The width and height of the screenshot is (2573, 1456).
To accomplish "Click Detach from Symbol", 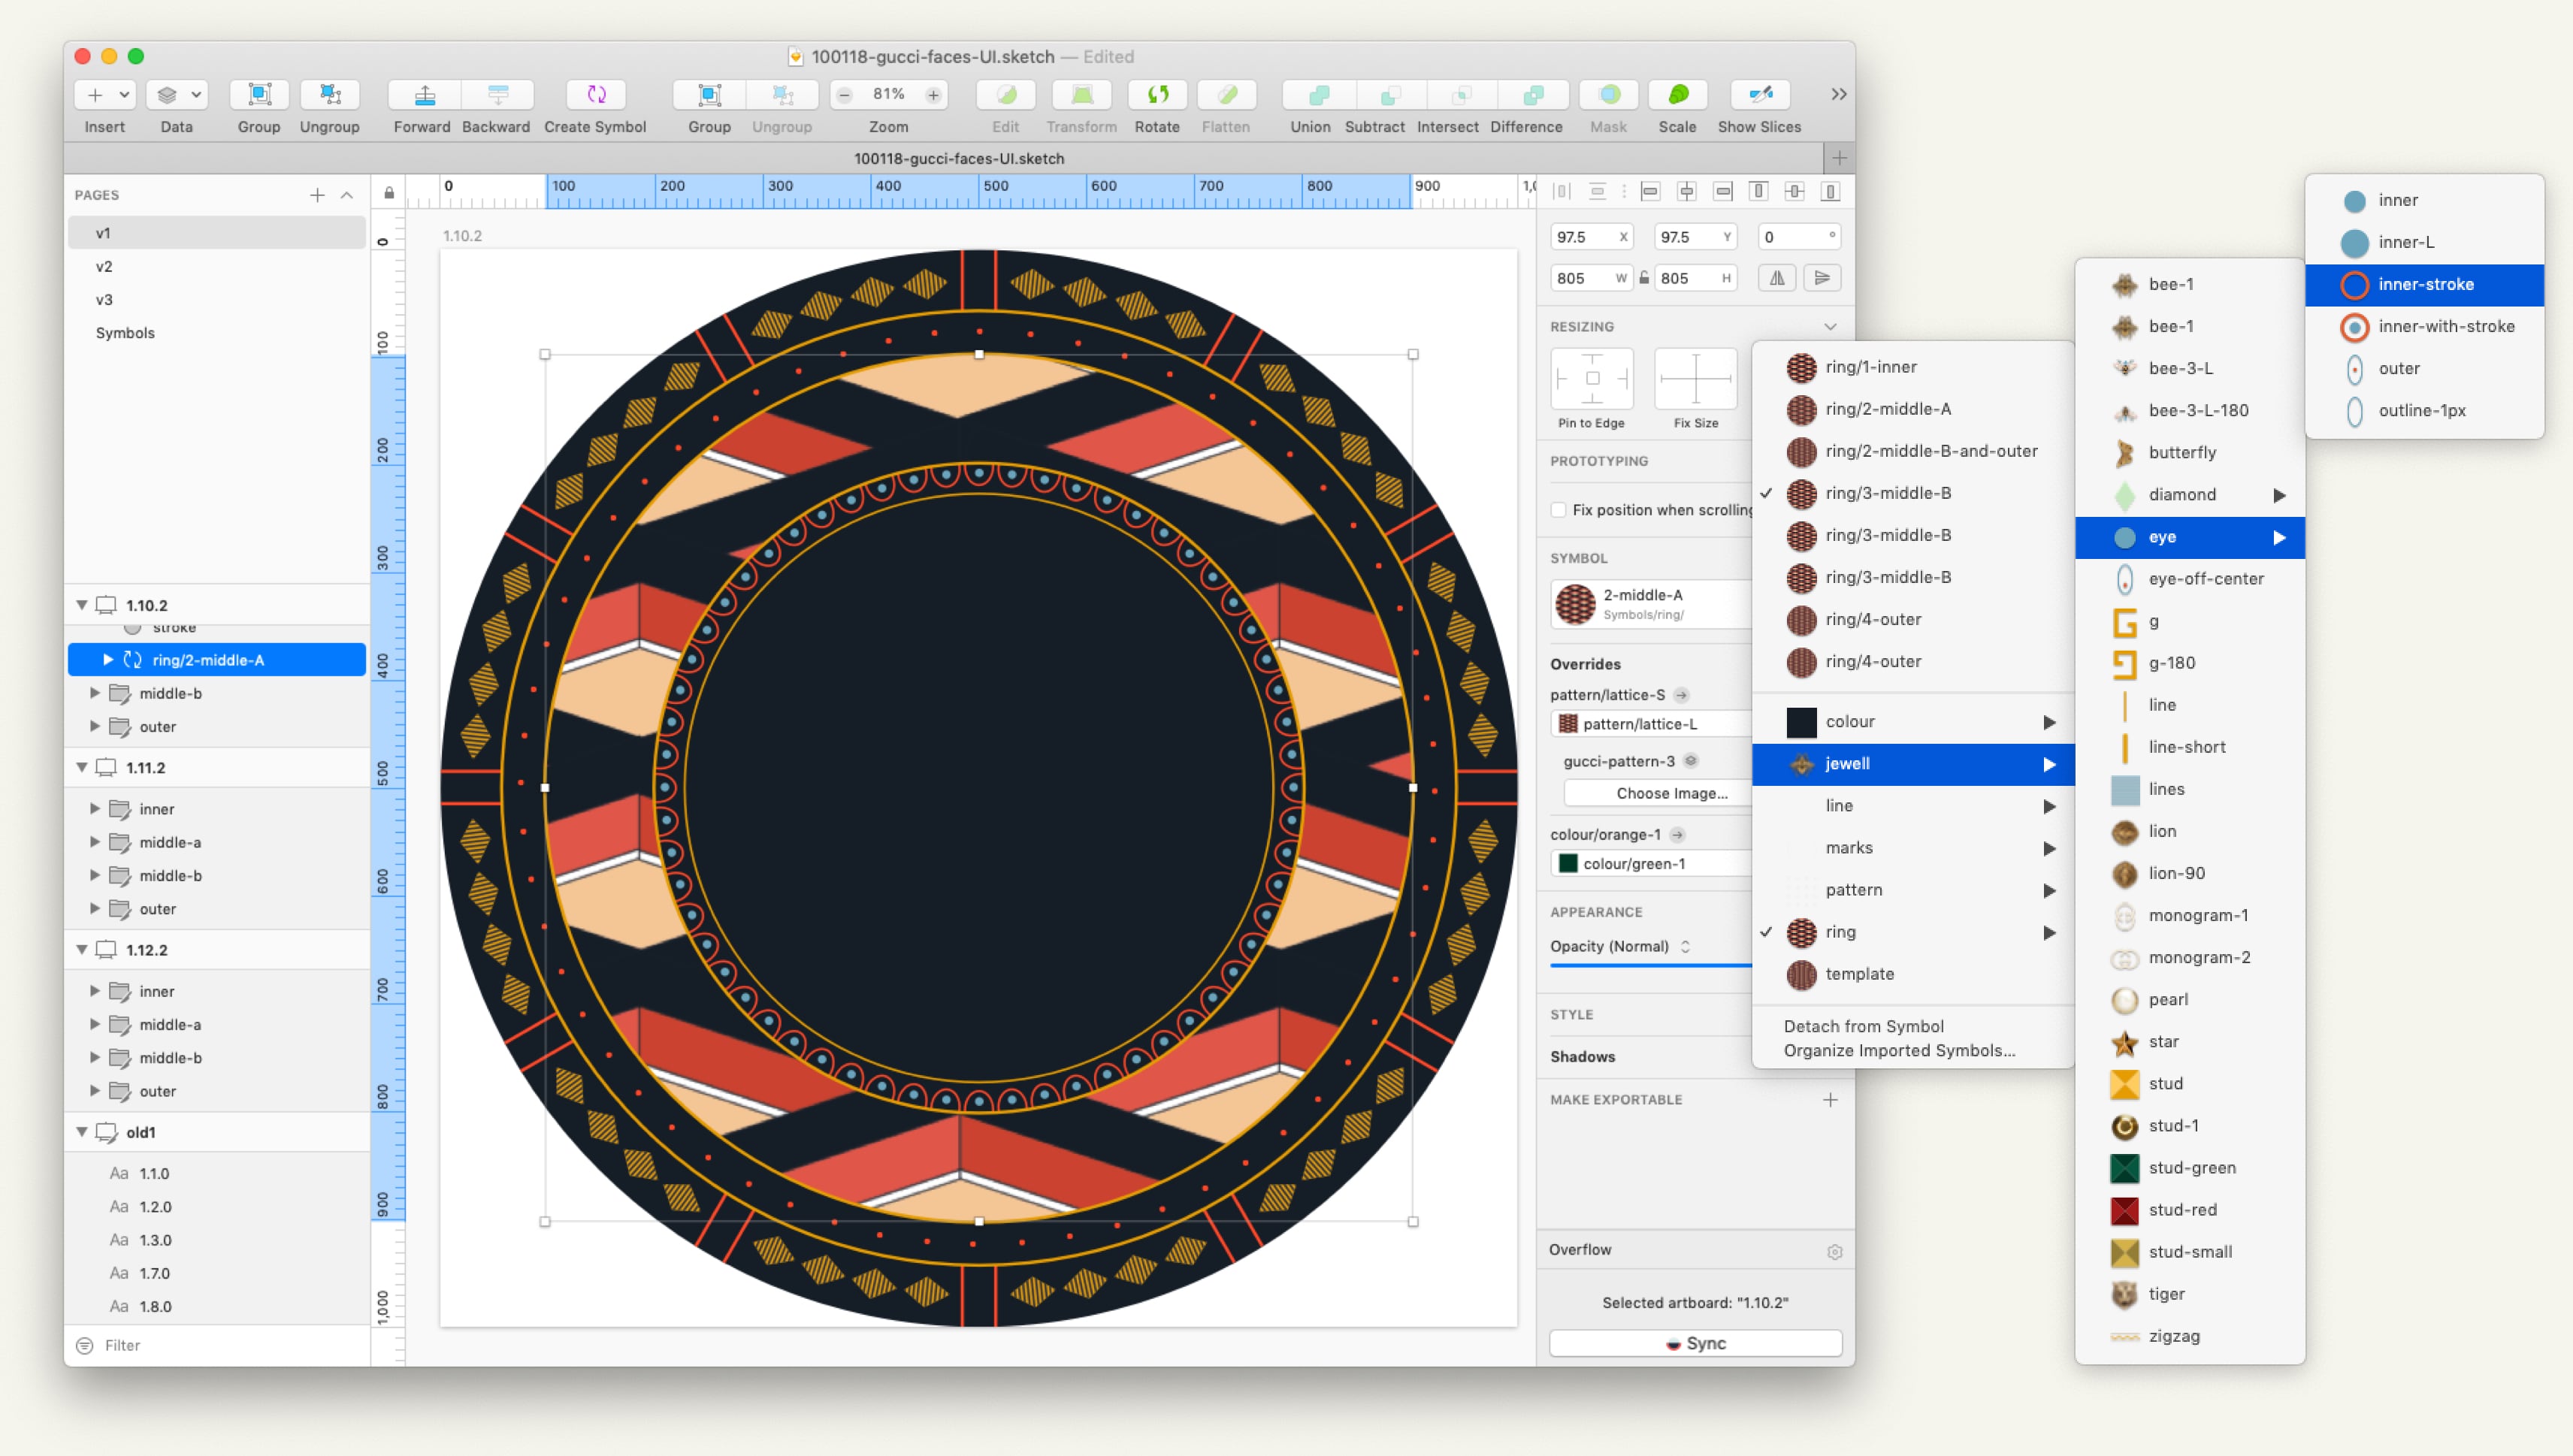I will click(1863, 1027).
